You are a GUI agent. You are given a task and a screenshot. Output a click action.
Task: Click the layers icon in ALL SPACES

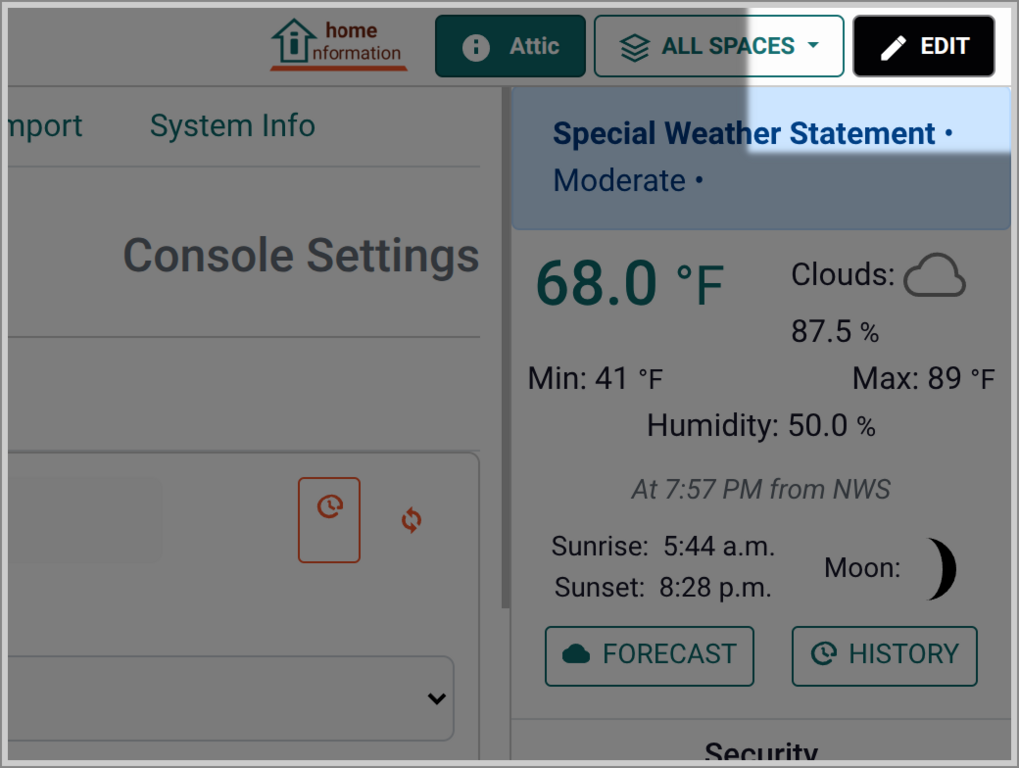click(x=634, y=47)
